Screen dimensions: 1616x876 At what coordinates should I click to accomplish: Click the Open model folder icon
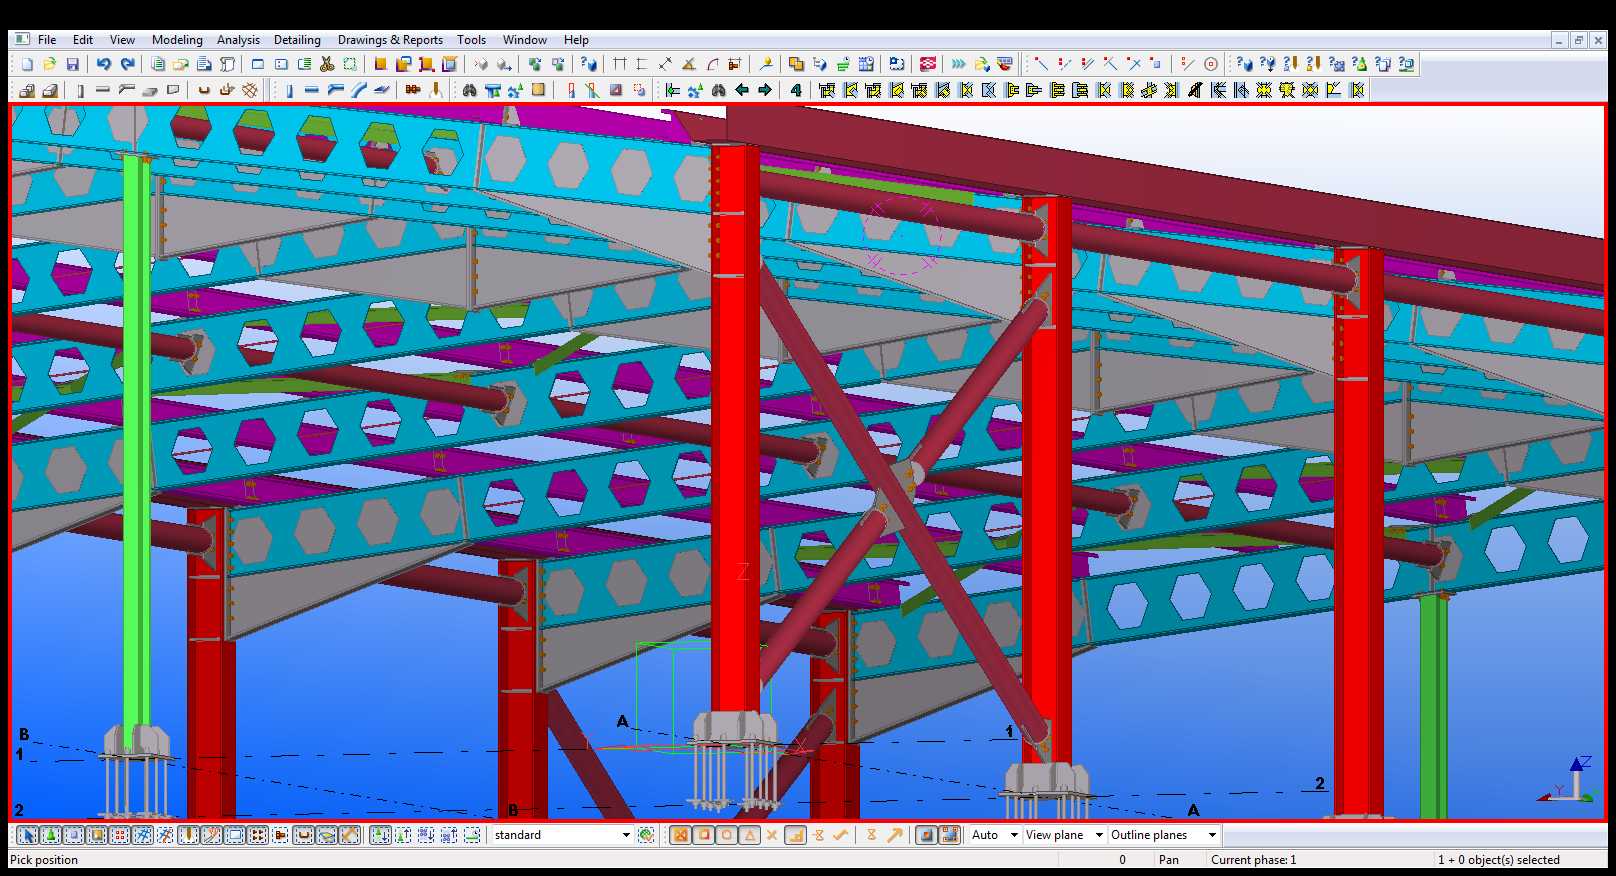49,64
